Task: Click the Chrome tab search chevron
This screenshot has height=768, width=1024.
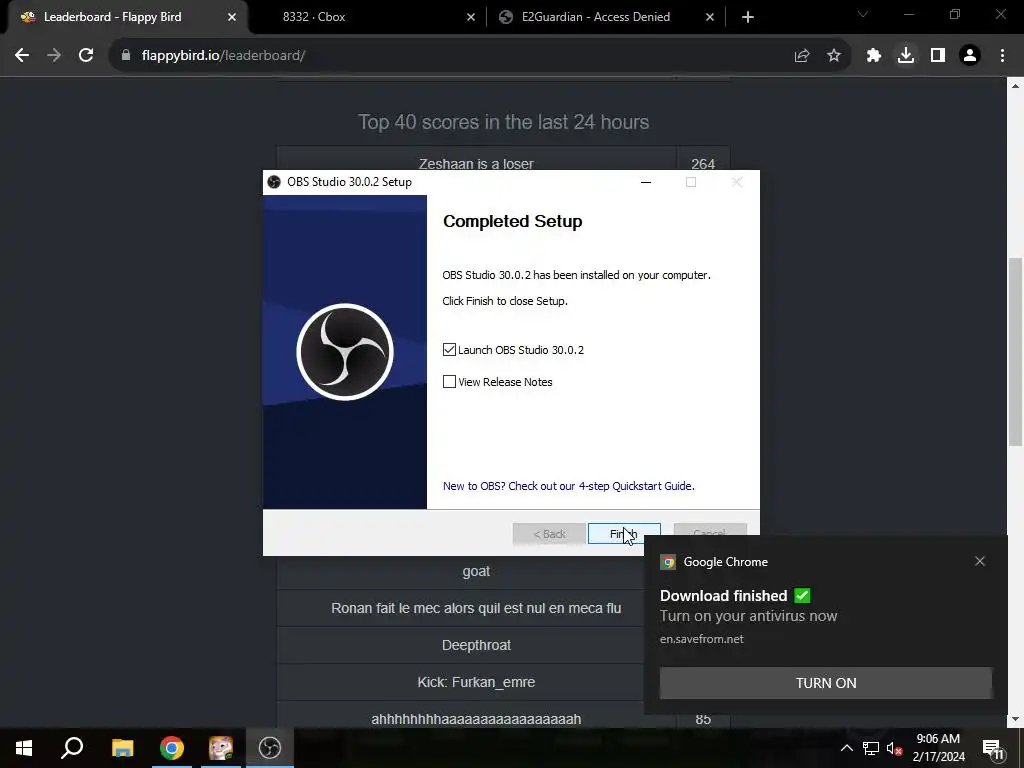Action: [x=863, y=14]
